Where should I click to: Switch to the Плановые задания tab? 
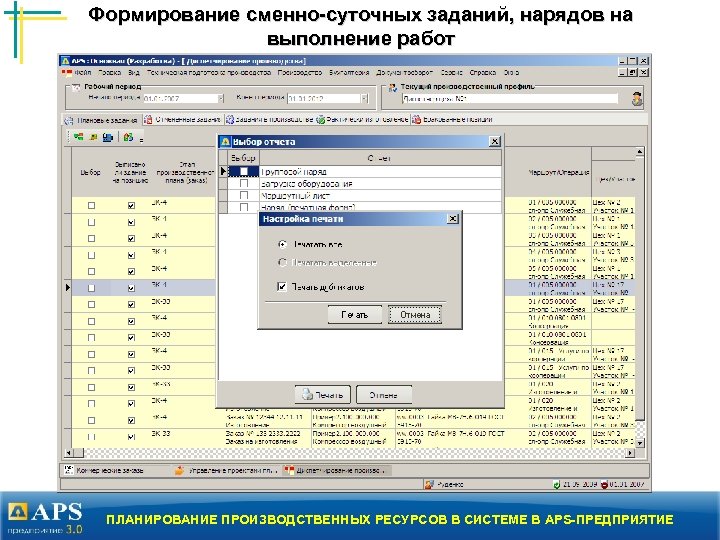pyautogui.click(x=101, y=120)
